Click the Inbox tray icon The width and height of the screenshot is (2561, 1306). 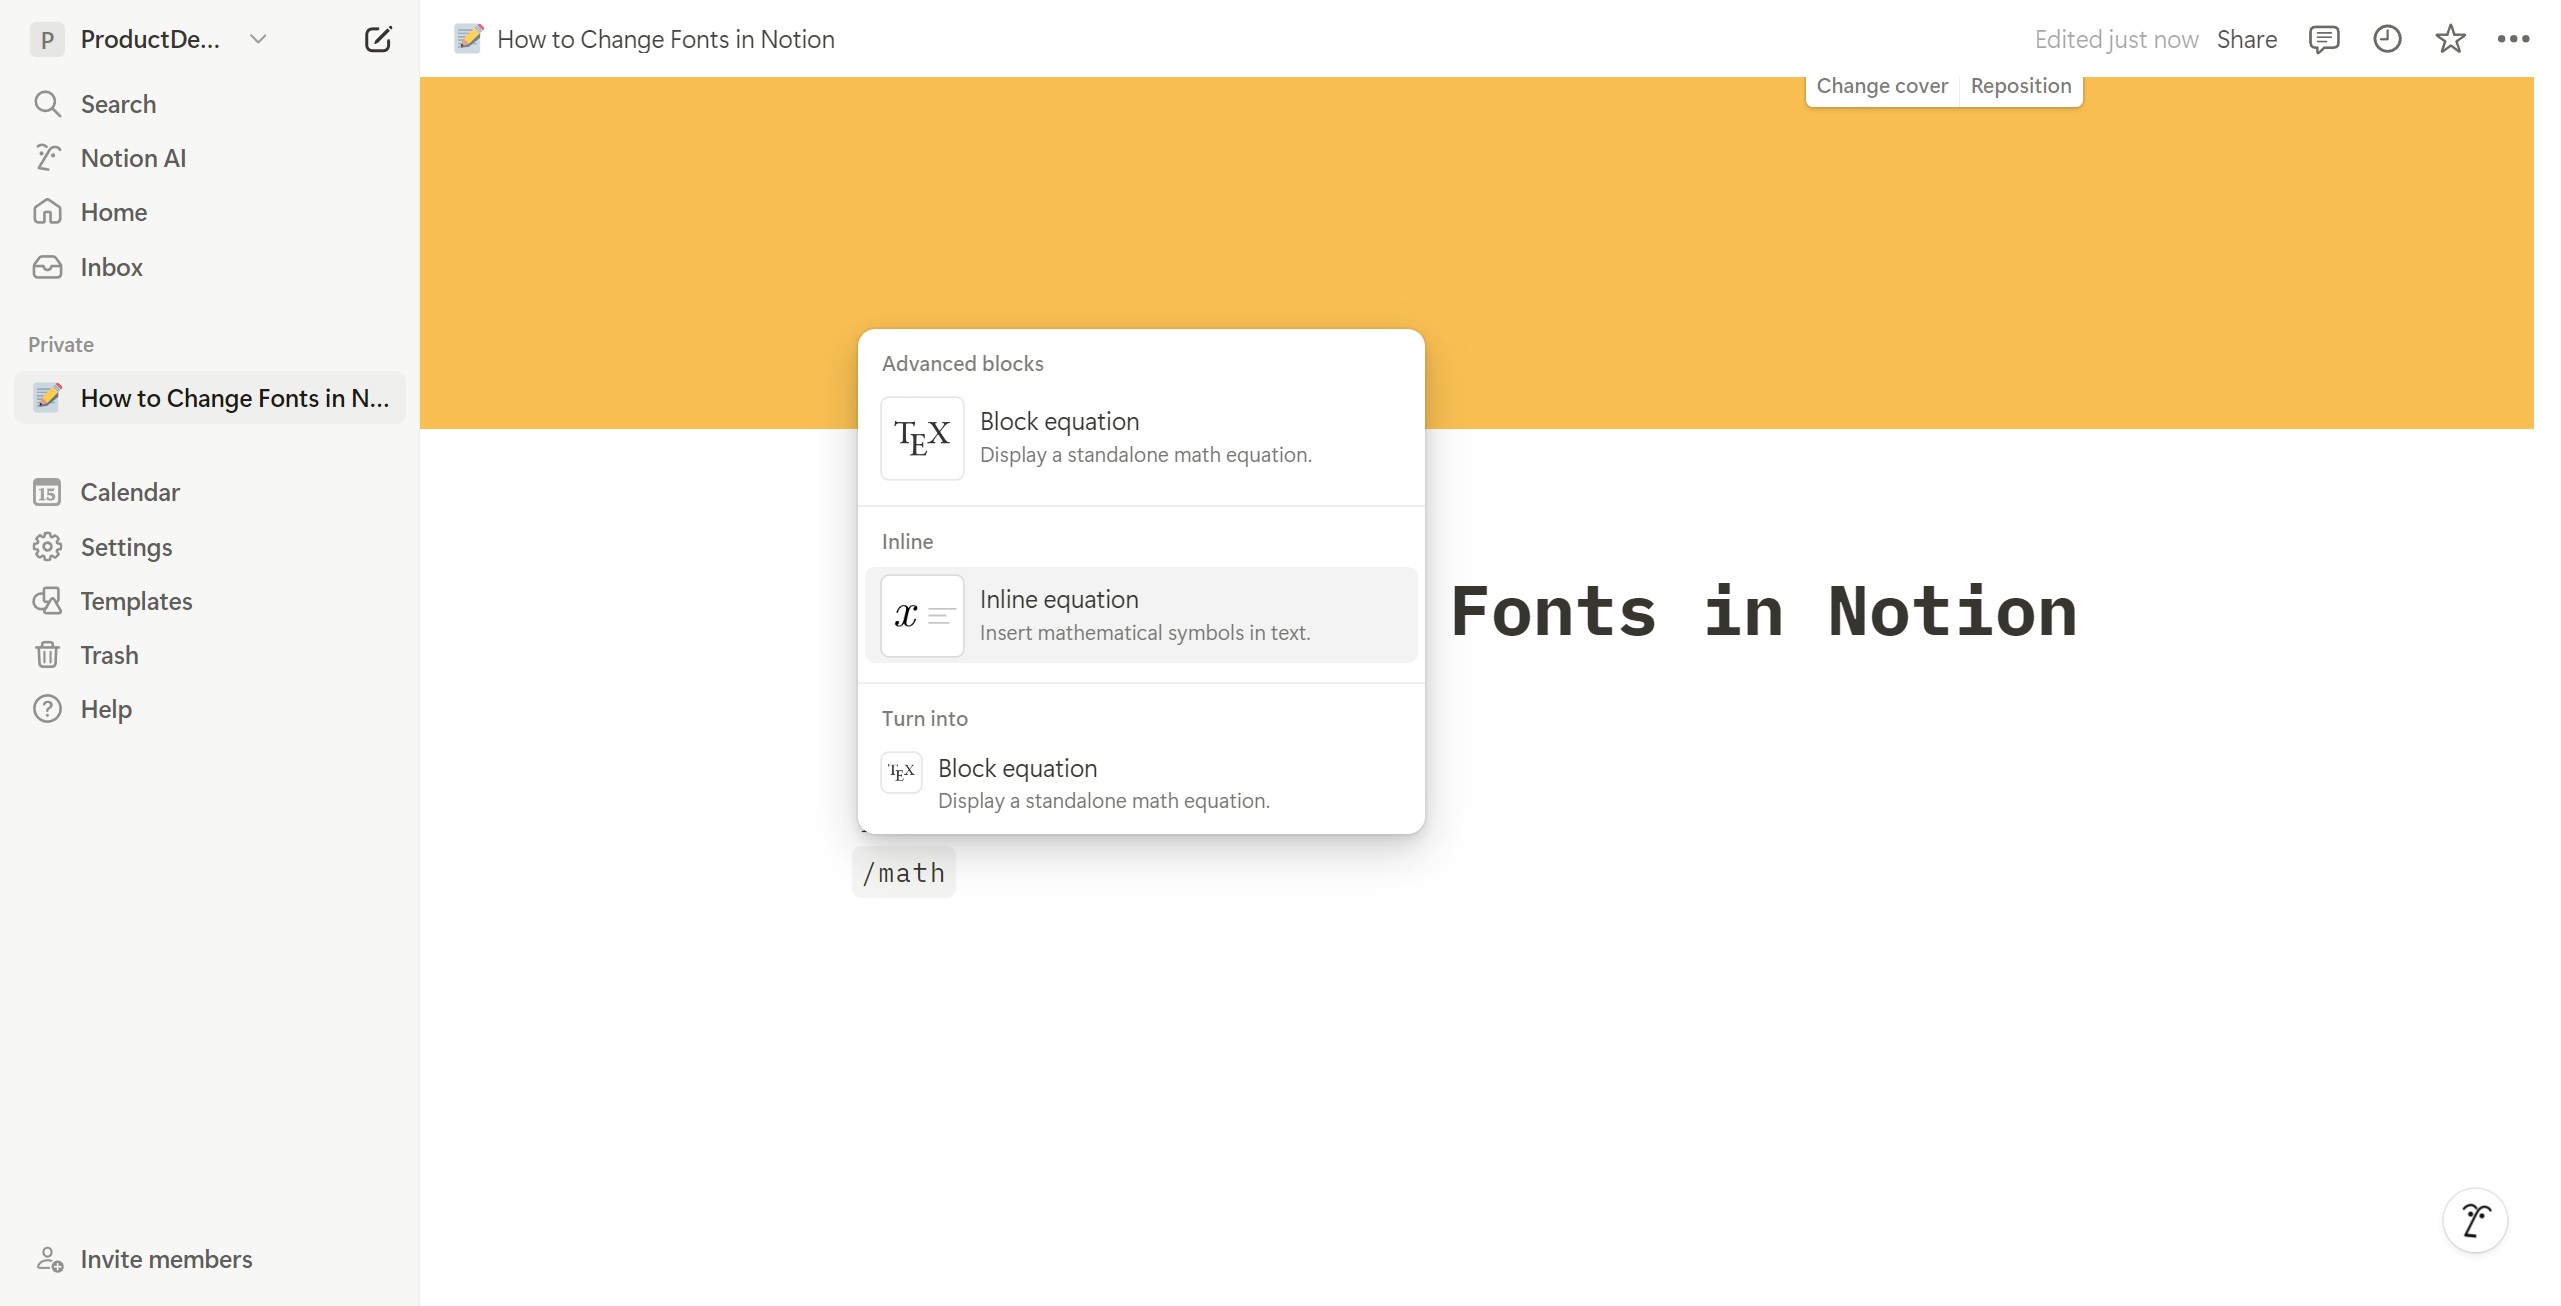click(x=47, y=267)
